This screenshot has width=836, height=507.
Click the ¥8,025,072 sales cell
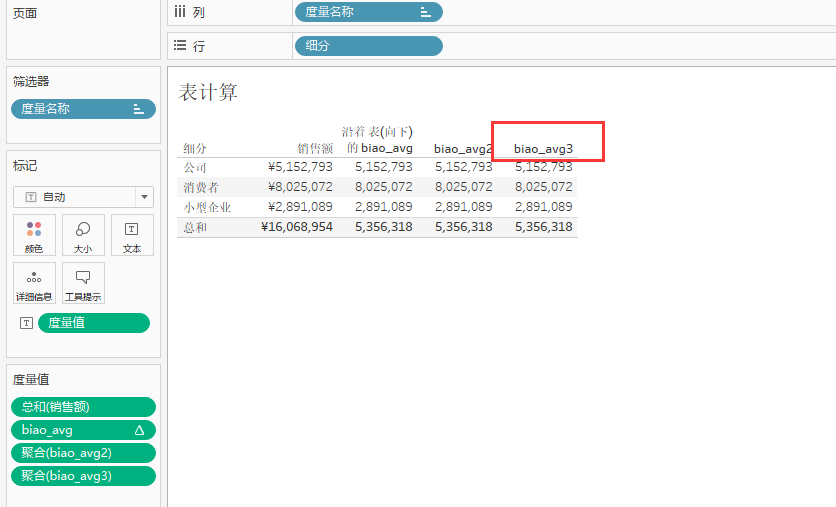click(x=300, y=187)
